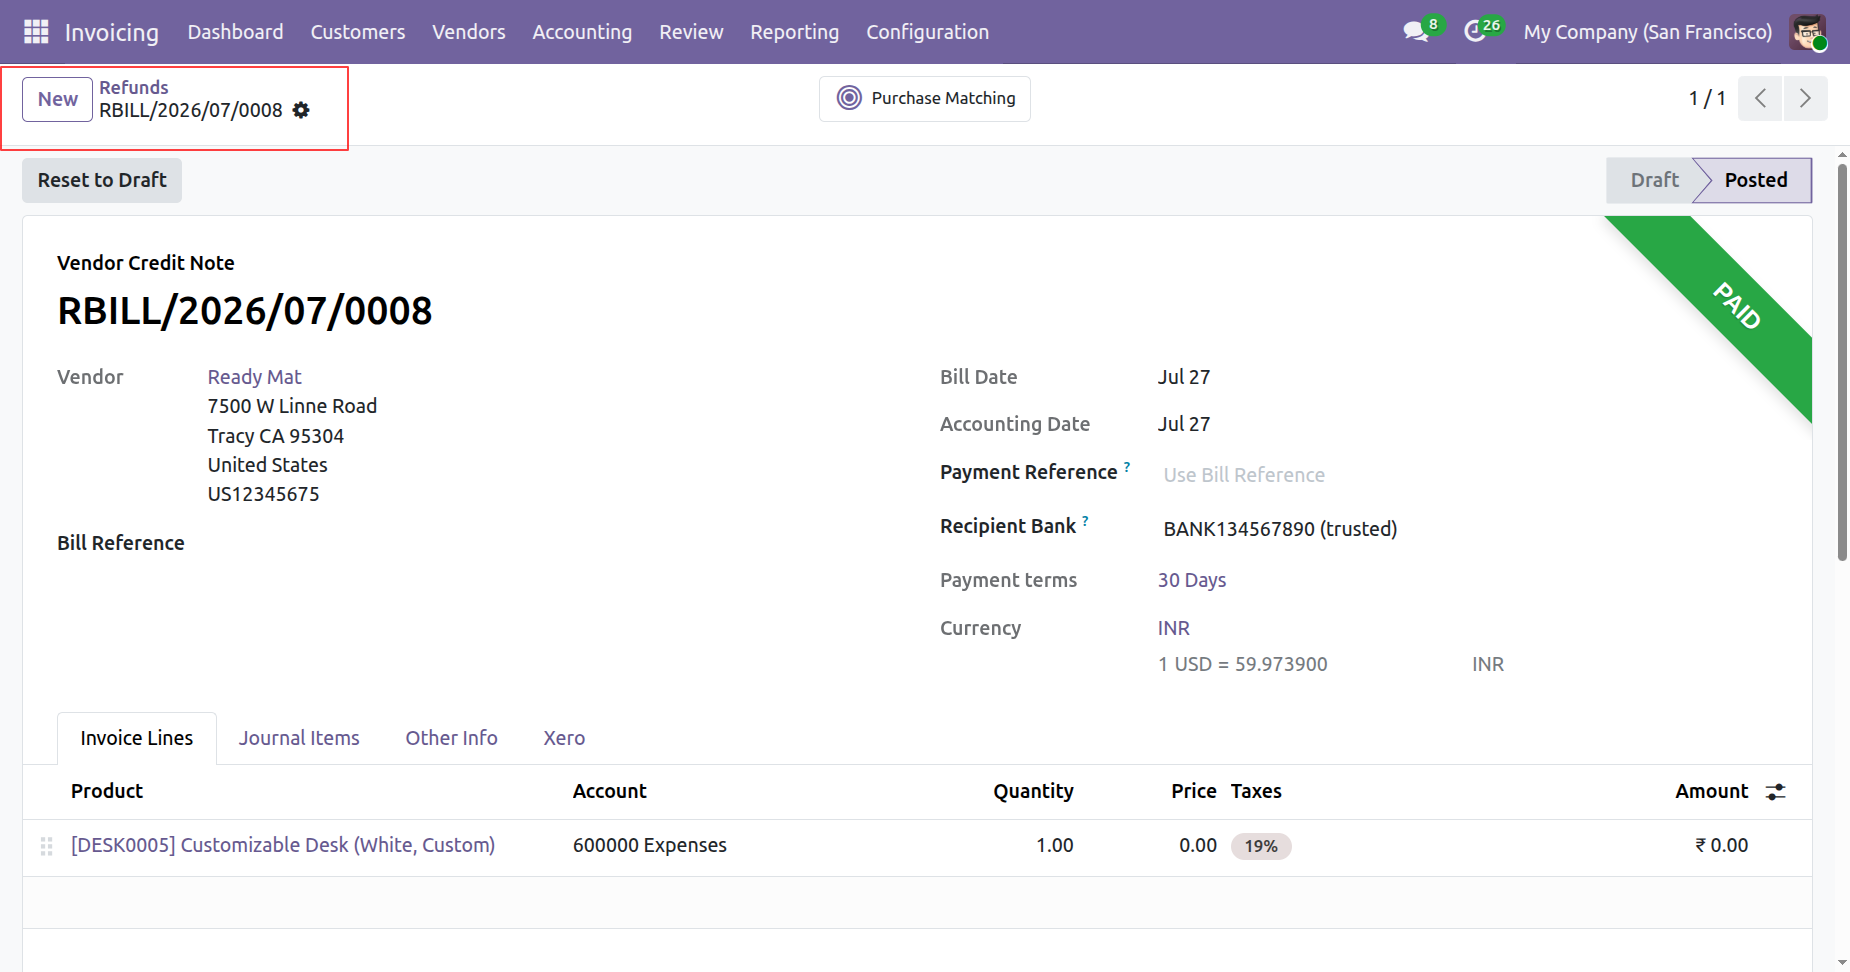
Task: Open the Ready Mat vendor link
Action: coord(254,377)
